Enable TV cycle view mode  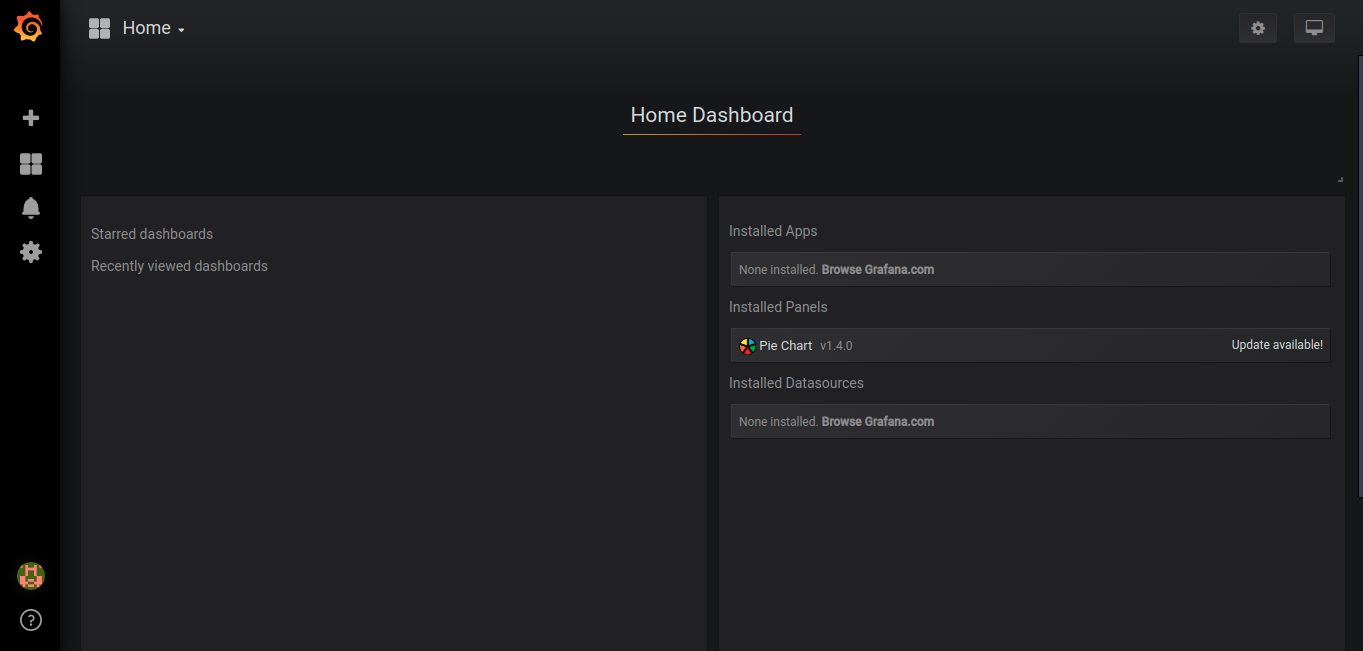click(x=1314, y=28)
